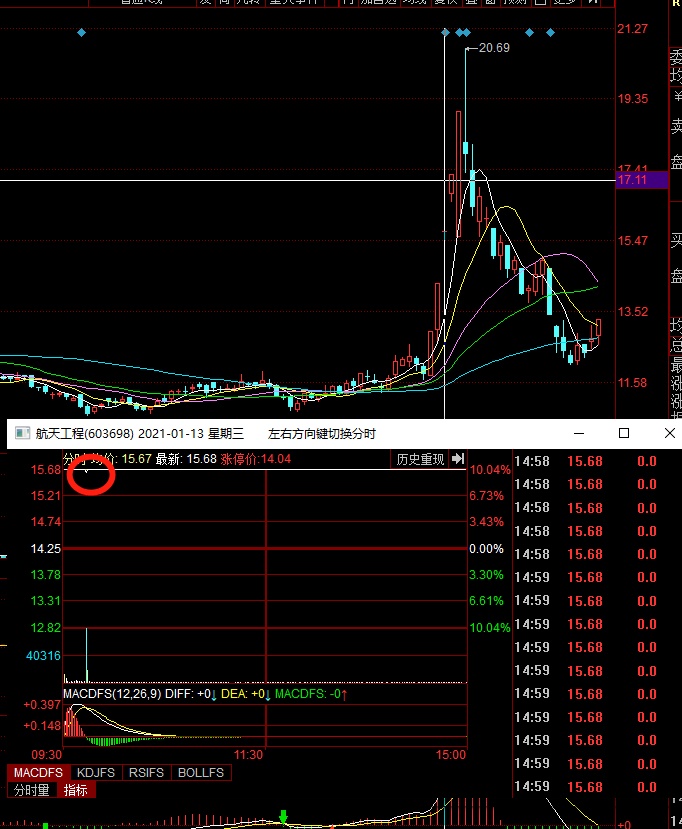Click the green down arrow in bottom chart
Screen dimensions: 682x829
tap(283, 816)
